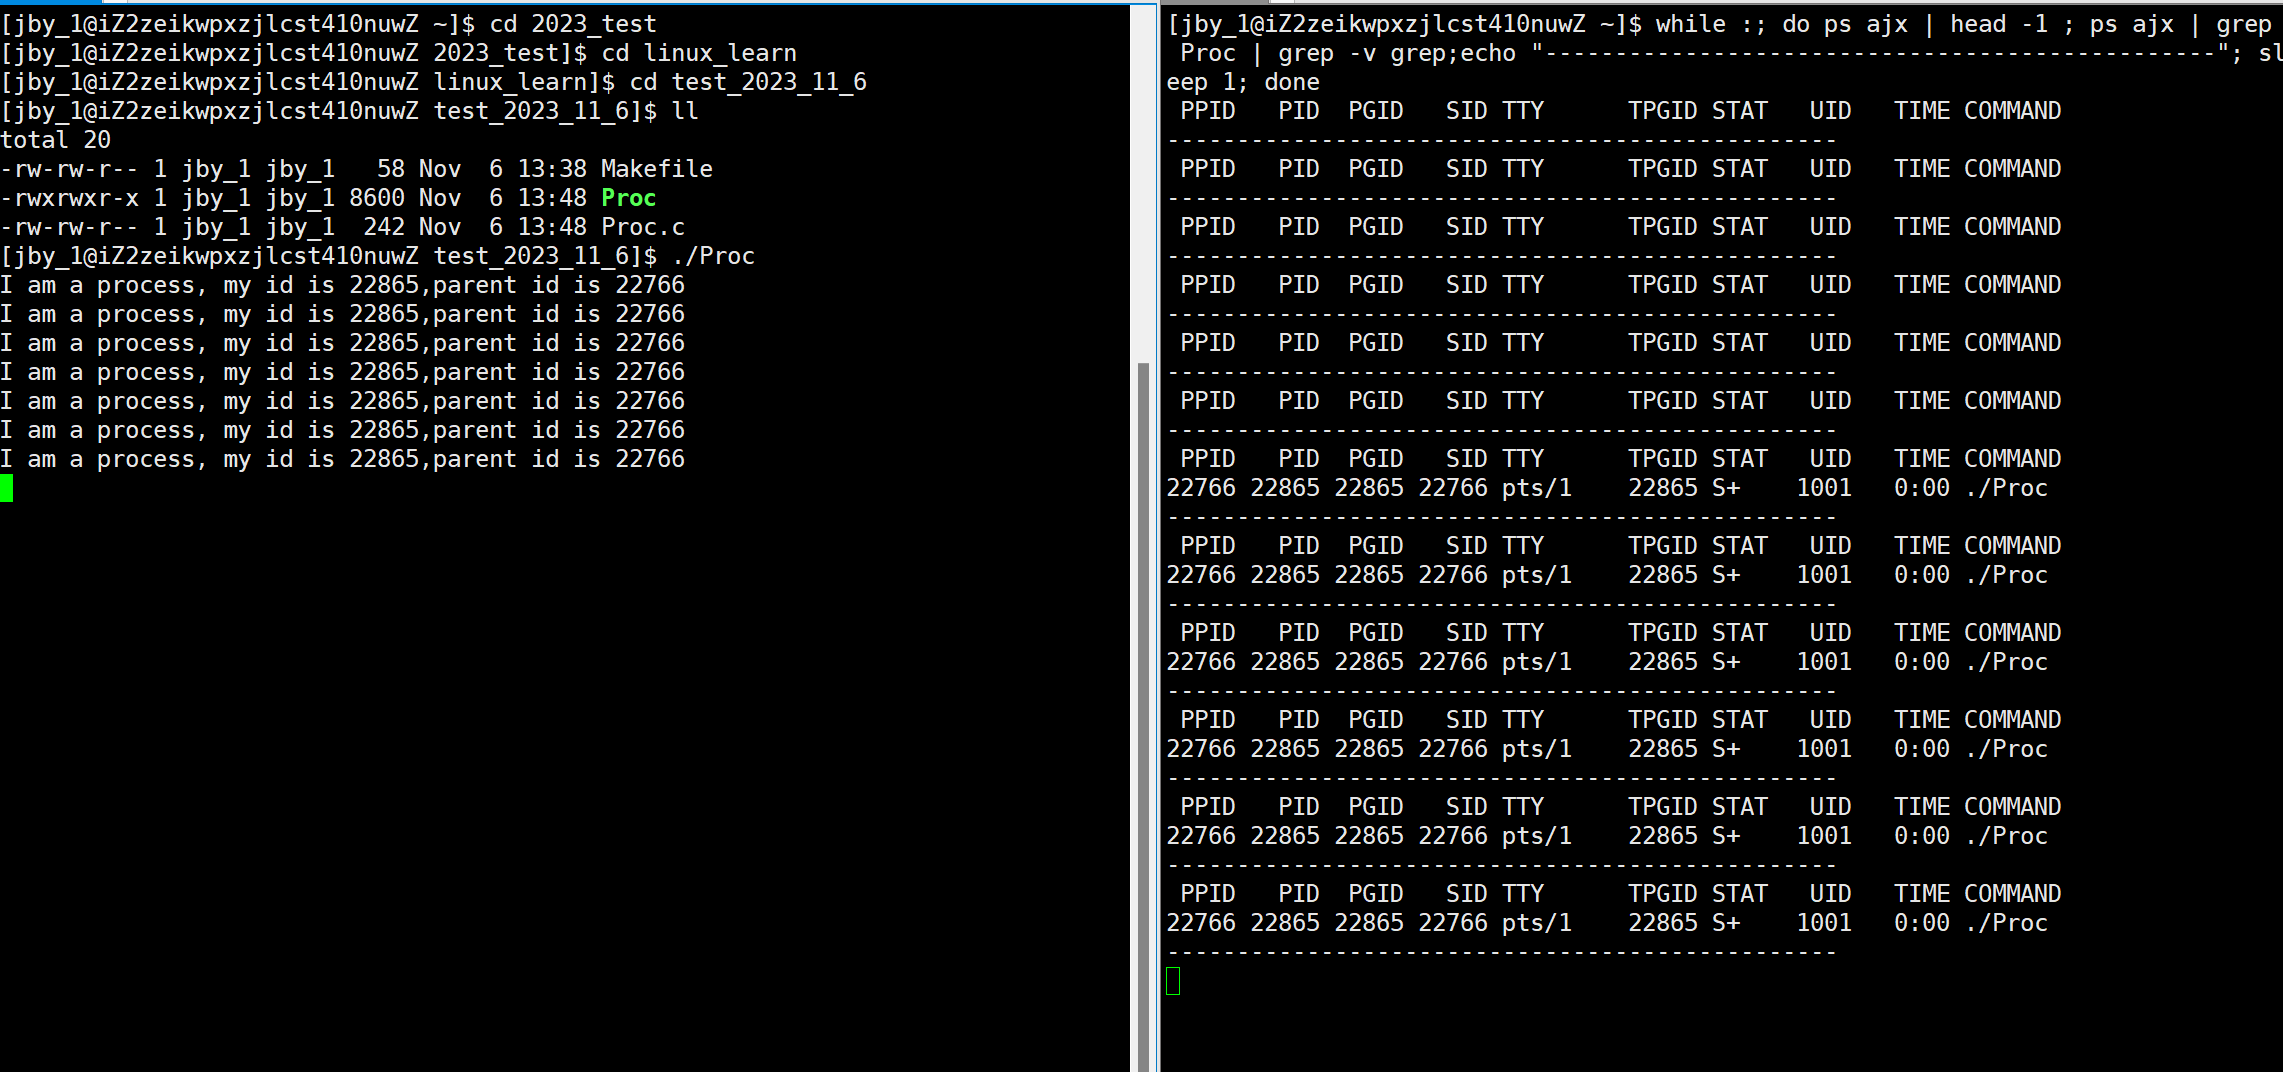
Task: Click the "cd 2023_test" command
Action: [x=573, y=24]
